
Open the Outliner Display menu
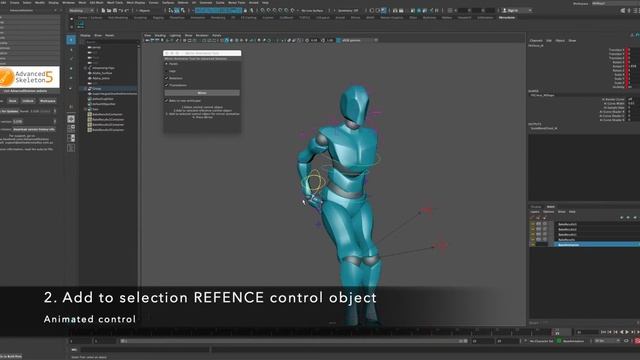85,36
